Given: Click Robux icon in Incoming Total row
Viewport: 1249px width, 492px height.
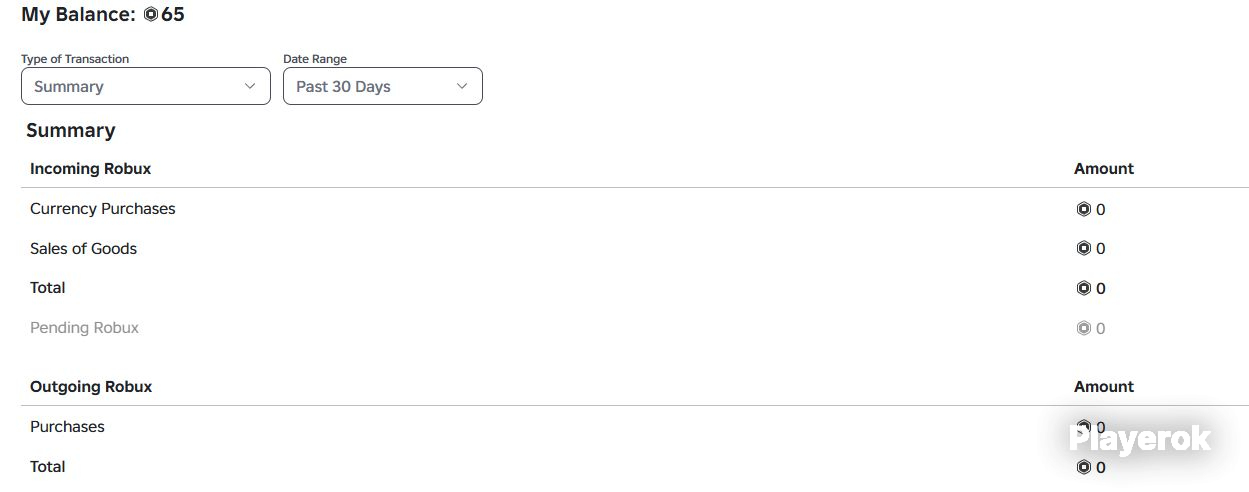Looking at the screenshot, I should (1083, 288).
